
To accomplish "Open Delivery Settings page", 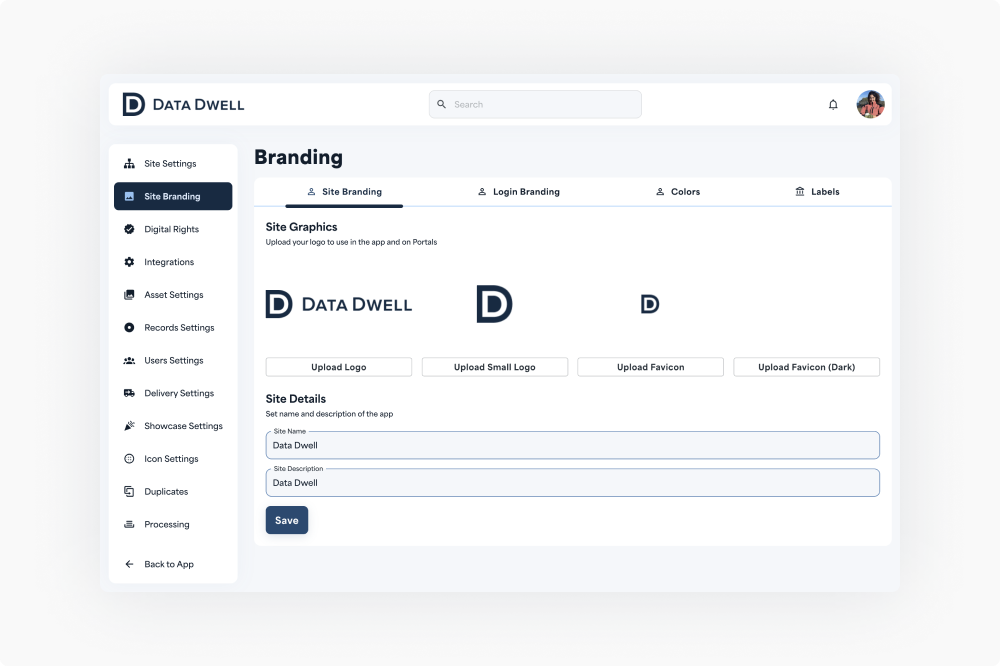I will click(x=173, y=393).
